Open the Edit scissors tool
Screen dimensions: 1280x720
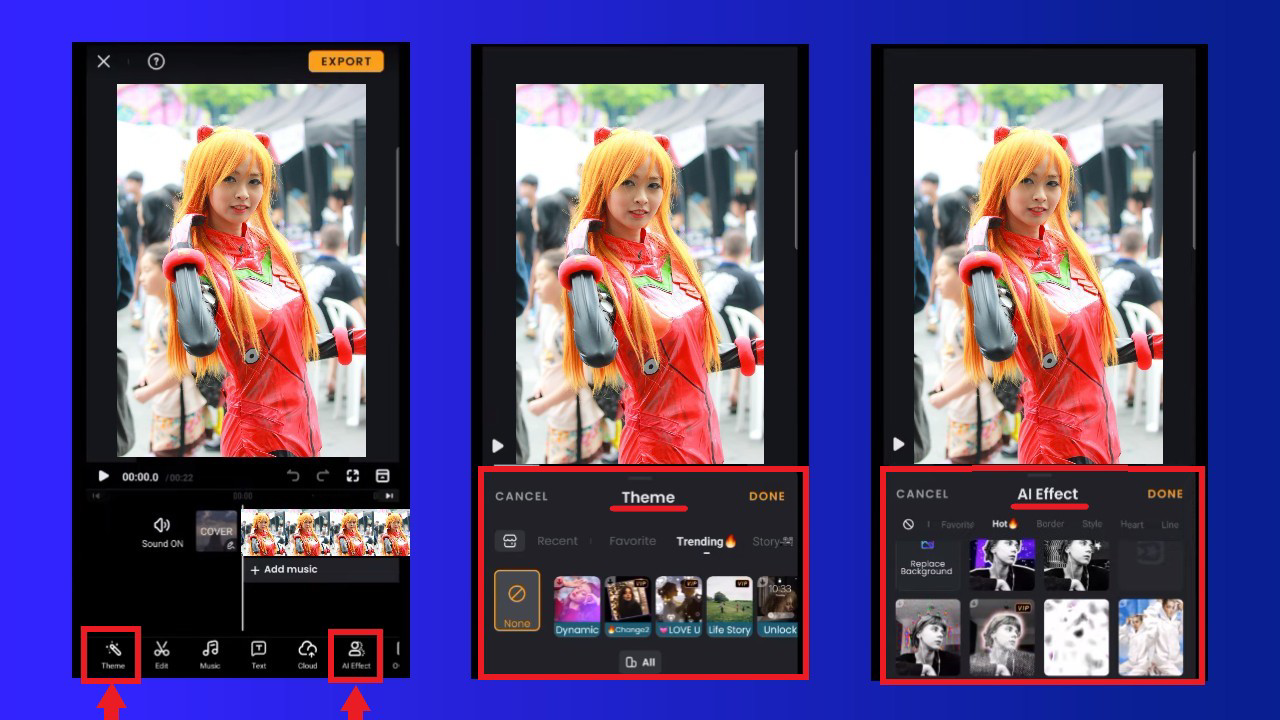(x=162, y=655)
